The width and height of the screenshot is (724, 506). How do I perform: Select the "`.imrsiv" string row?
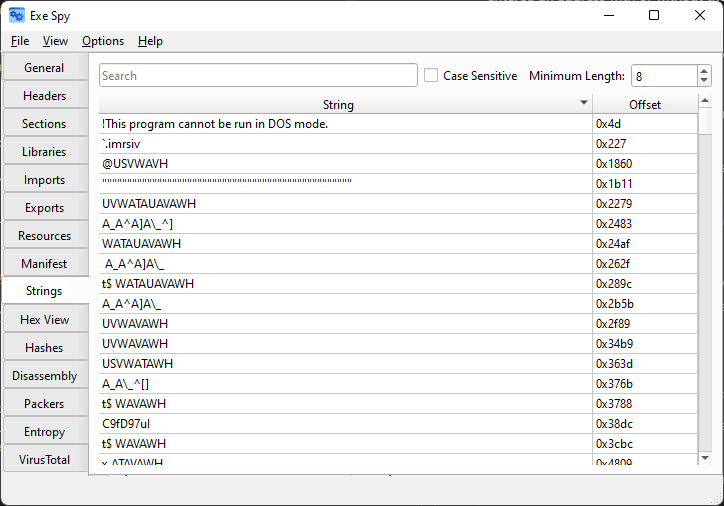point(345,144)
